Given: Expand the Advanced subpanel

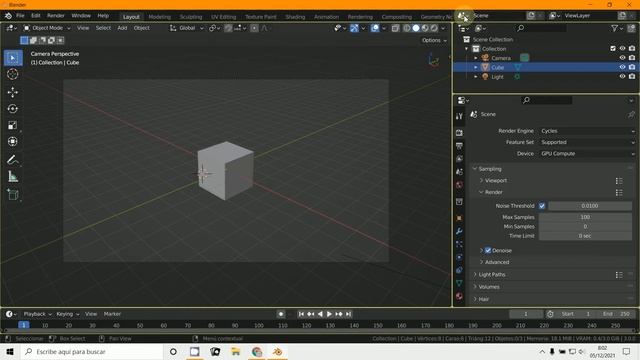Looking at the screenshot, I should 497,262.
